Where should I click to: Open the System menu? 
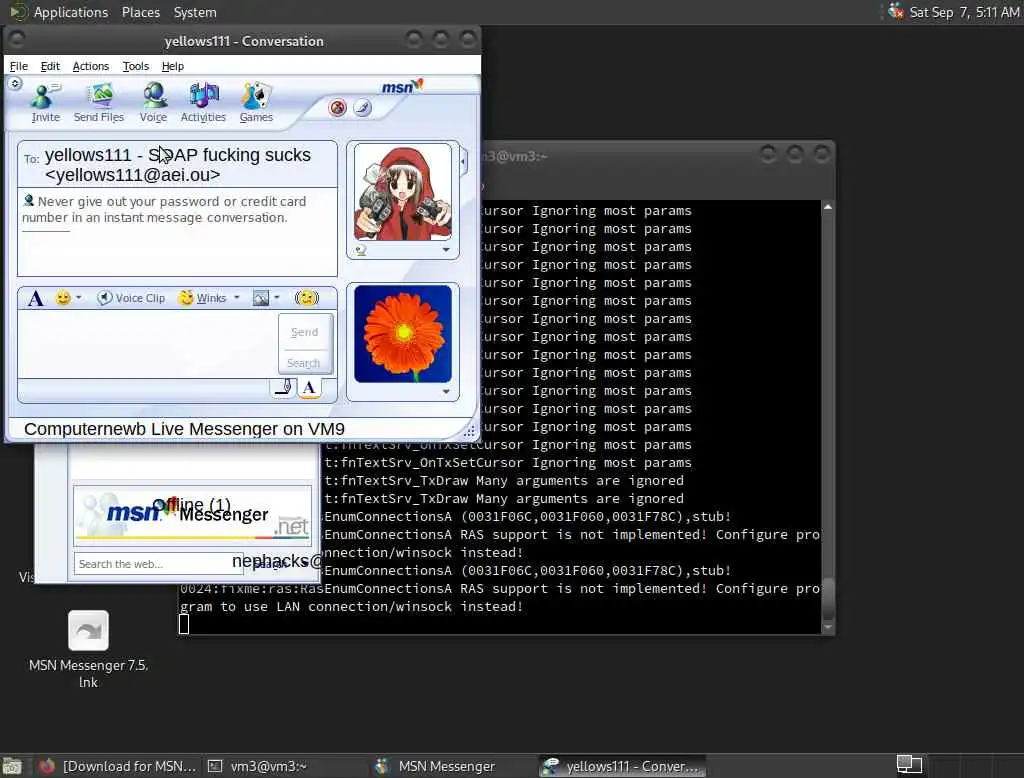(195, 12)
